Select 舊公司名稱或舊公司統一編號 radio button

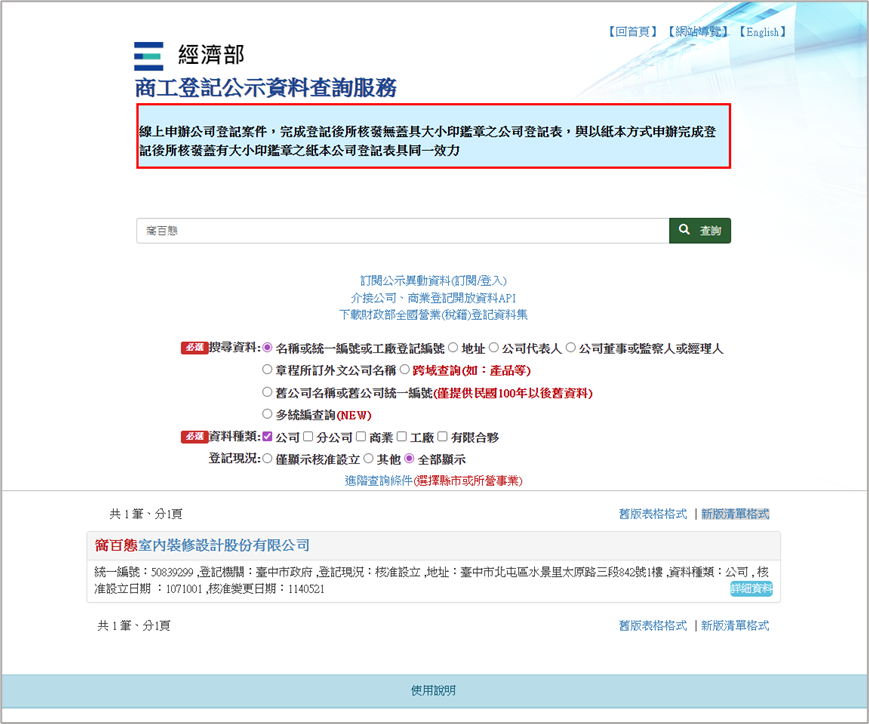(x=267, y=392)
